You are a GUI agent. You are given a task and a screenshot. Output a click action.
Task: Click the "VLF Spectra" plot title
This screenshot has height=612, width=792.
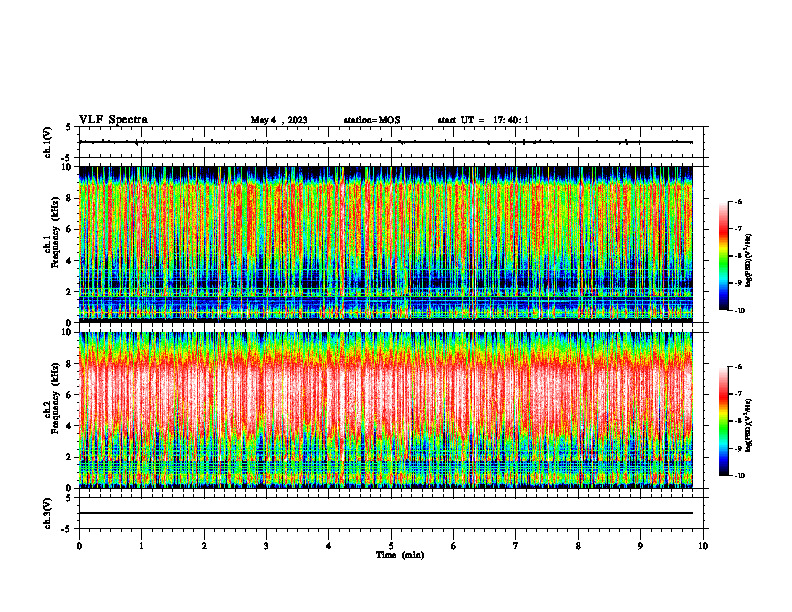tap(113, 119)
